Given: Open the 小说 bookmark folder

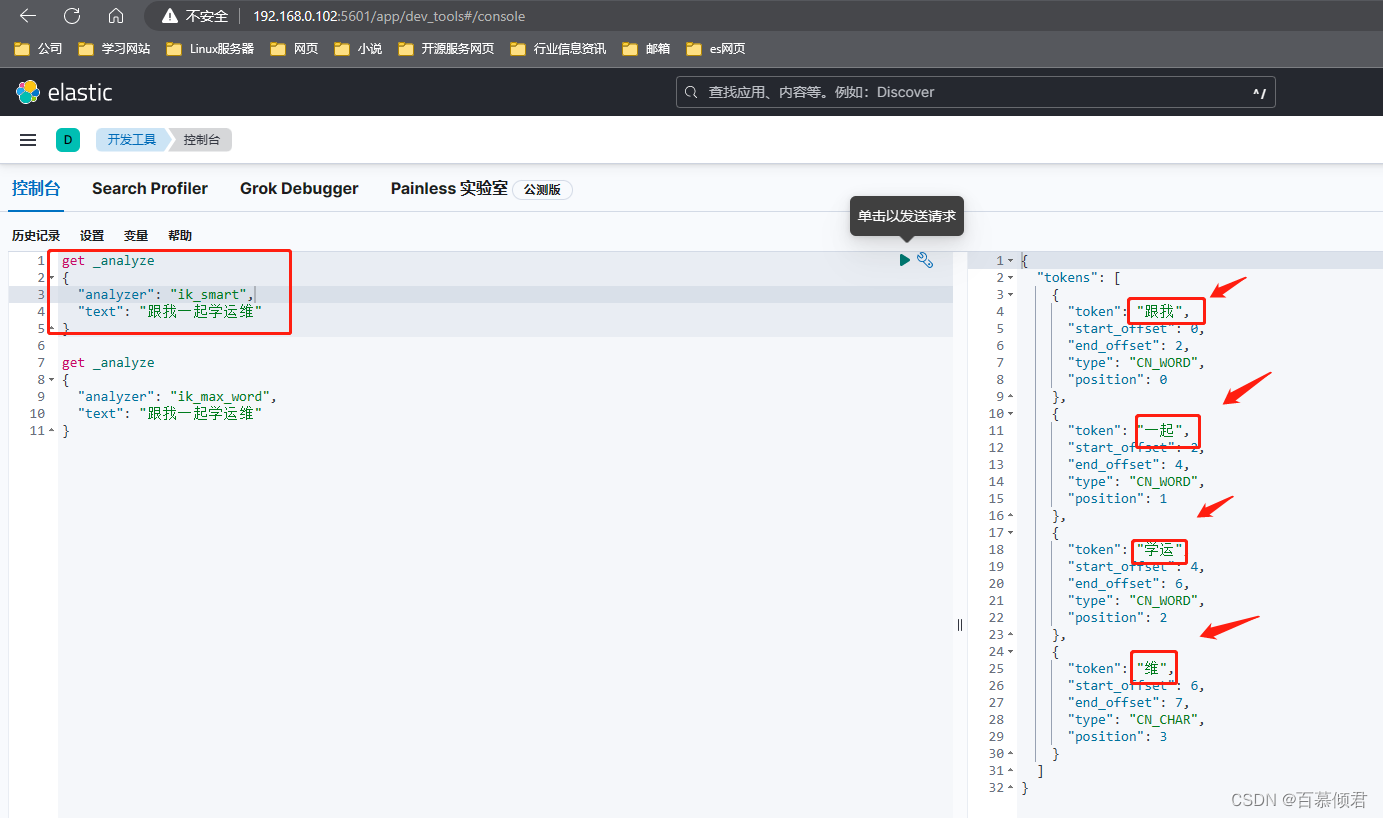Looking at the screenshot, I should tap(358, 48).
